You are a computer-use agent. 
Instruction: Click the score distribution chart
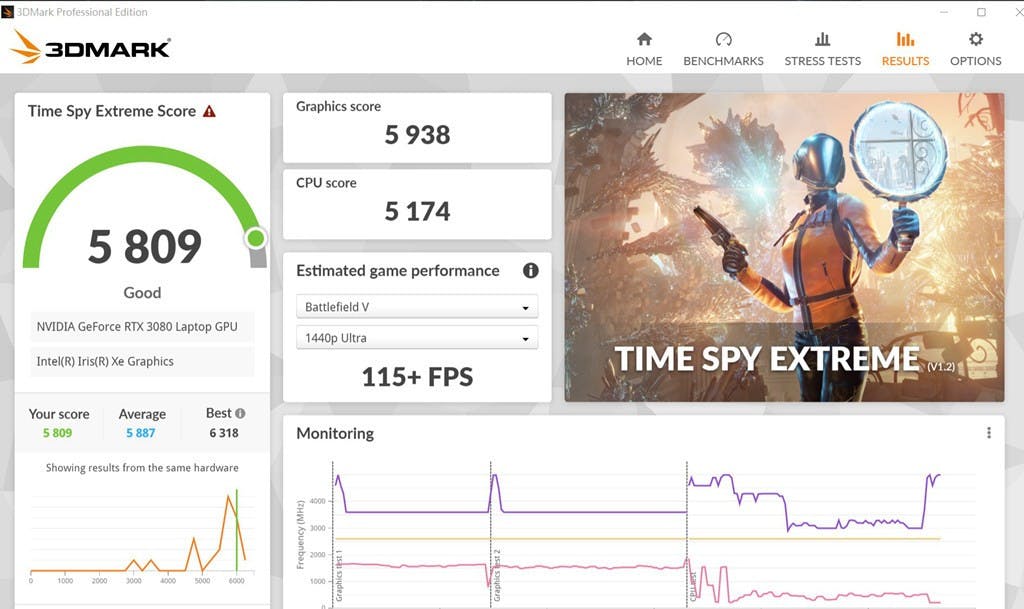pyautogui.click(x=142, y=537)
